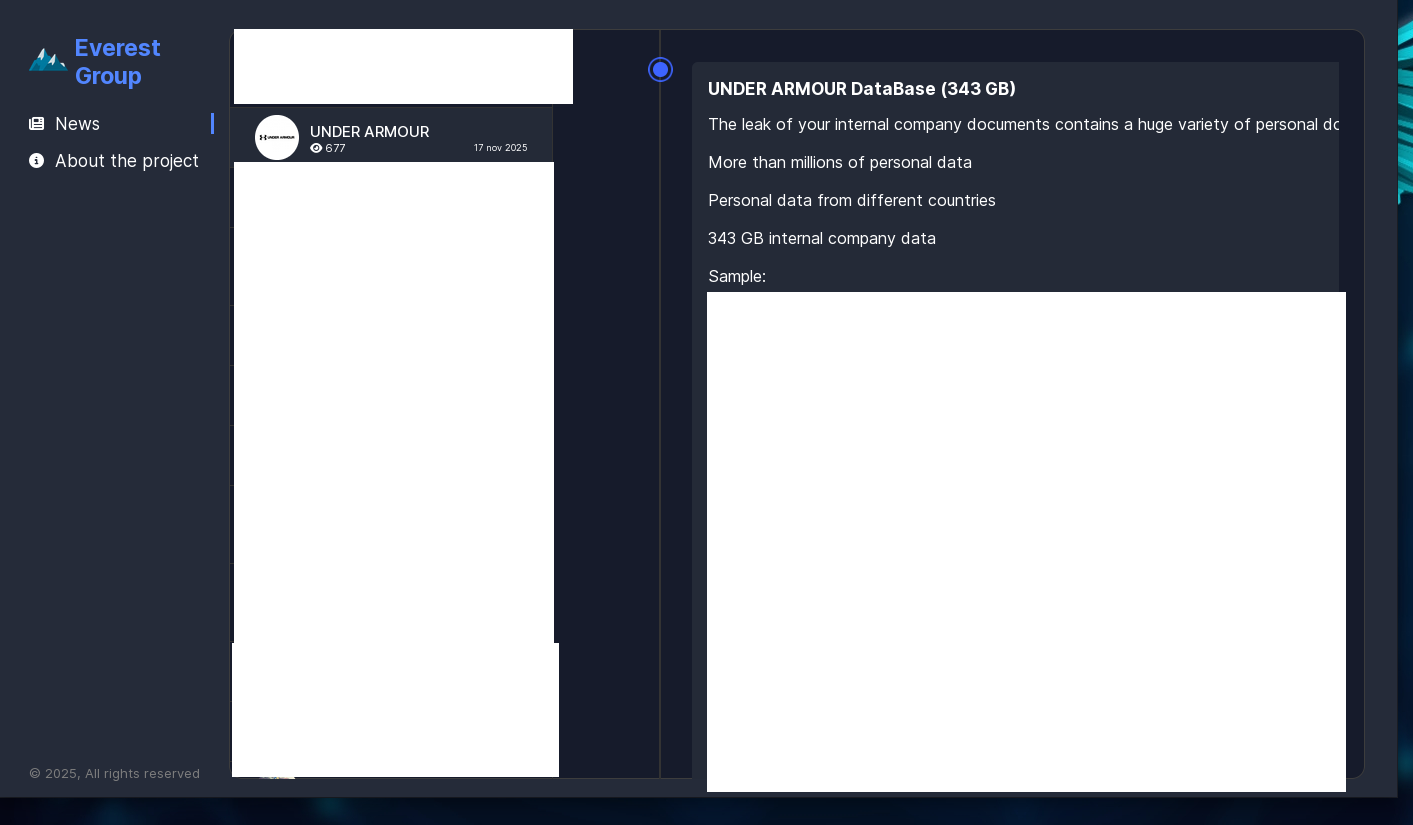The image size is (1413, 825).
Task: Click the sample image area below Sample:
Action: point(1026,542)
